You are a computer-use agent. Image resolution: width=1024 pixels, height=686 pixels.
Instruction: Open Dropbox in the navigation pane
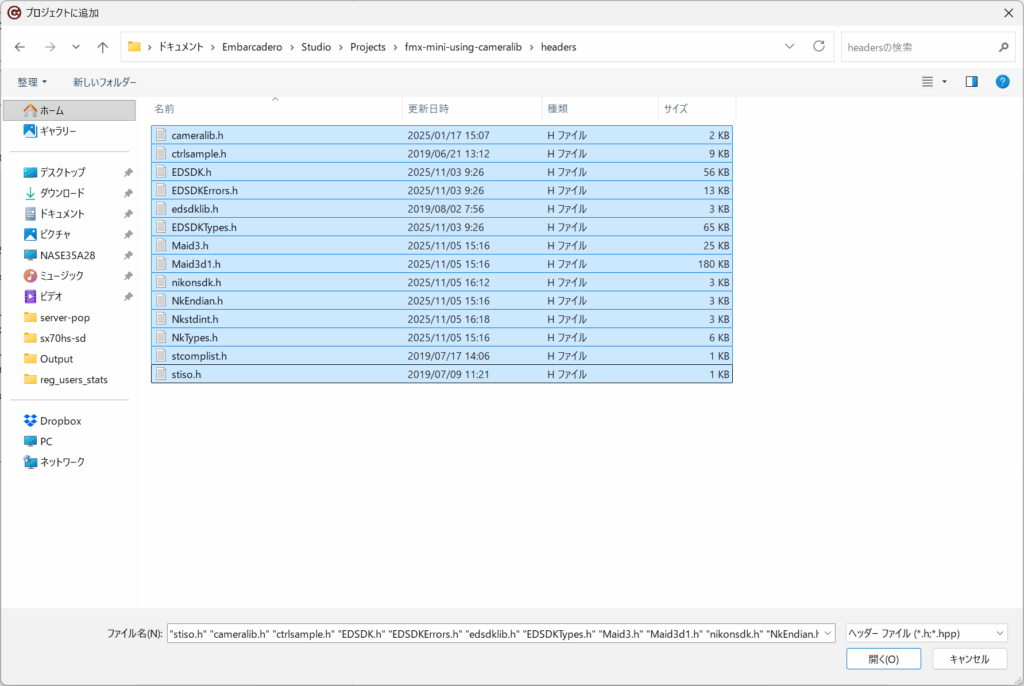[x=60, y=421]
